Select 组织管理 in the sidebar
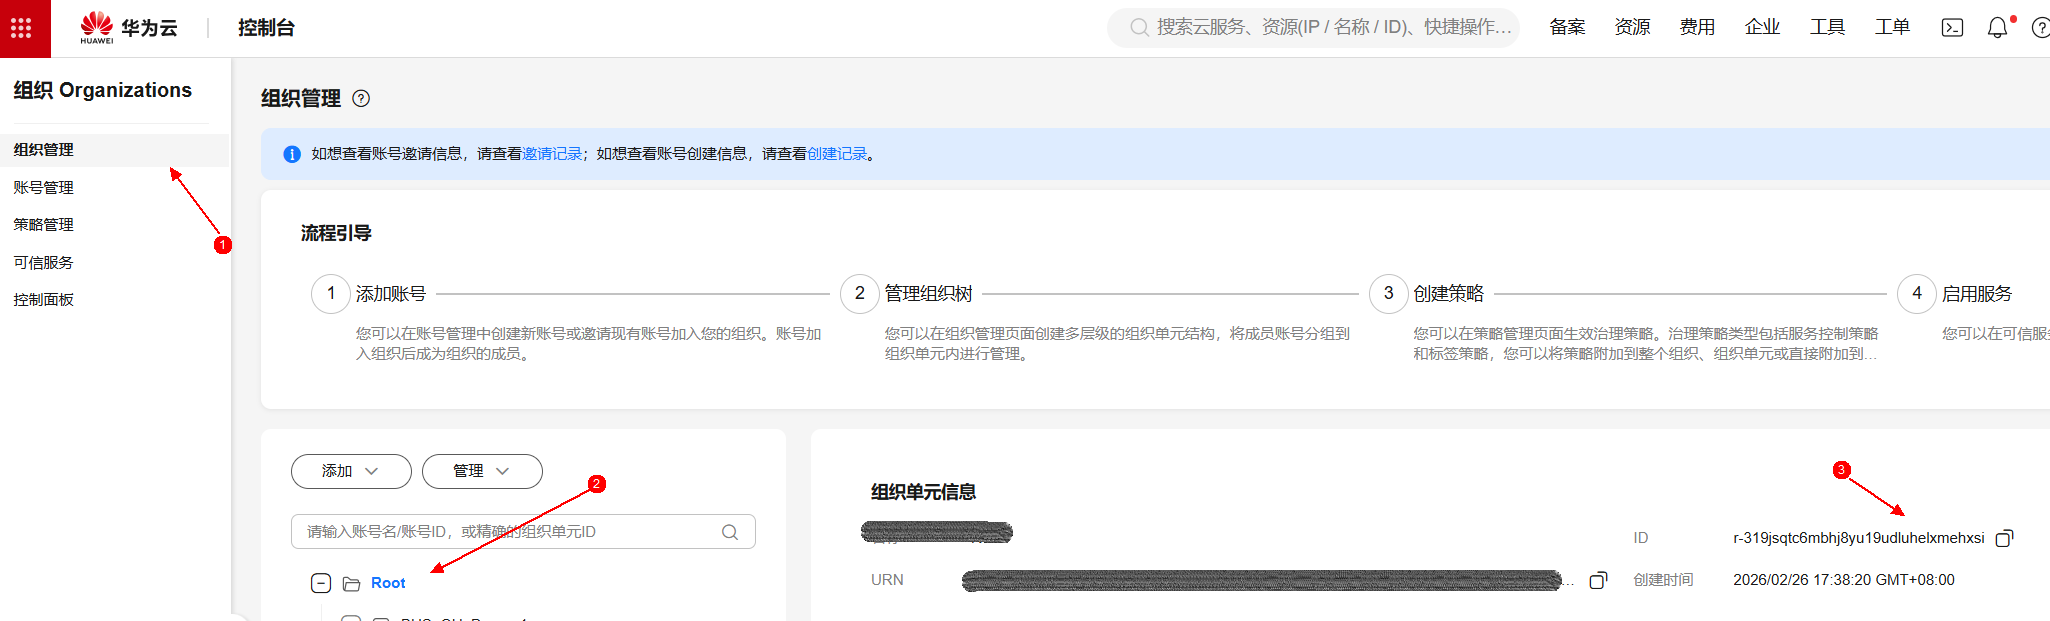Viewport: 2050px width, 621px height. point(115,150)
